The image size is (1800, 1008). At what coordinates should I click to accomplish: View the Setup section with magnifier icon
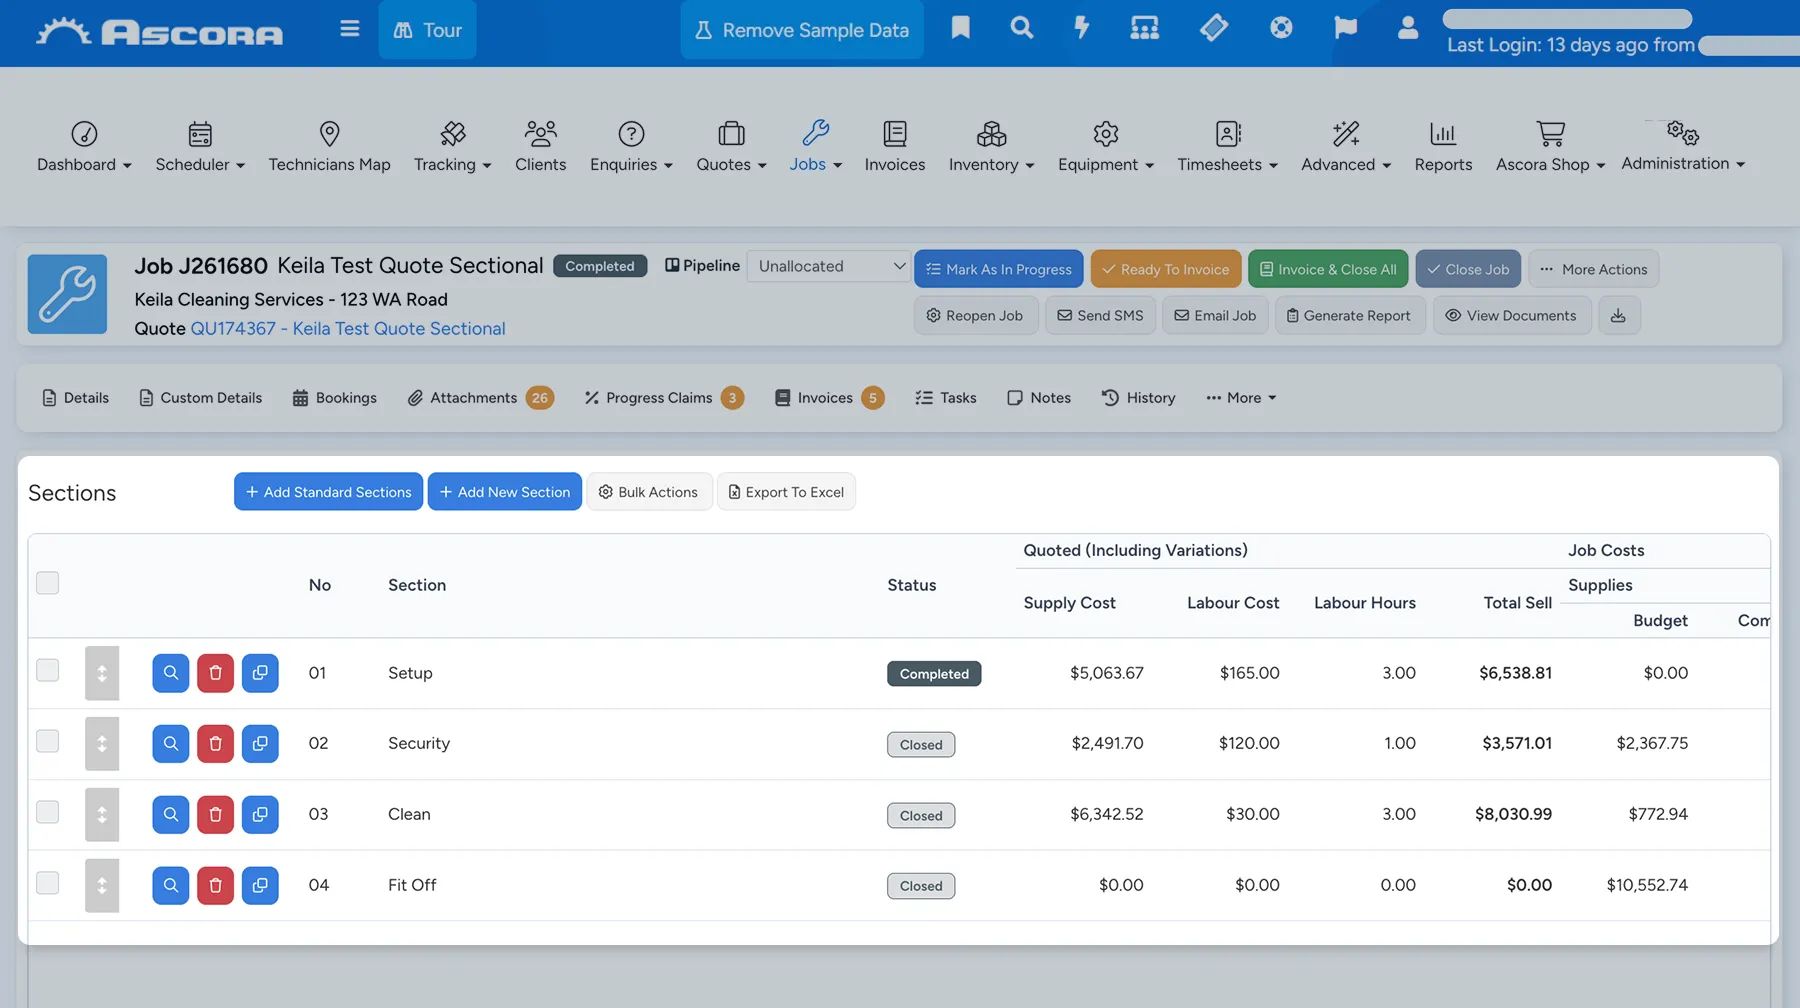click(171, 673)
